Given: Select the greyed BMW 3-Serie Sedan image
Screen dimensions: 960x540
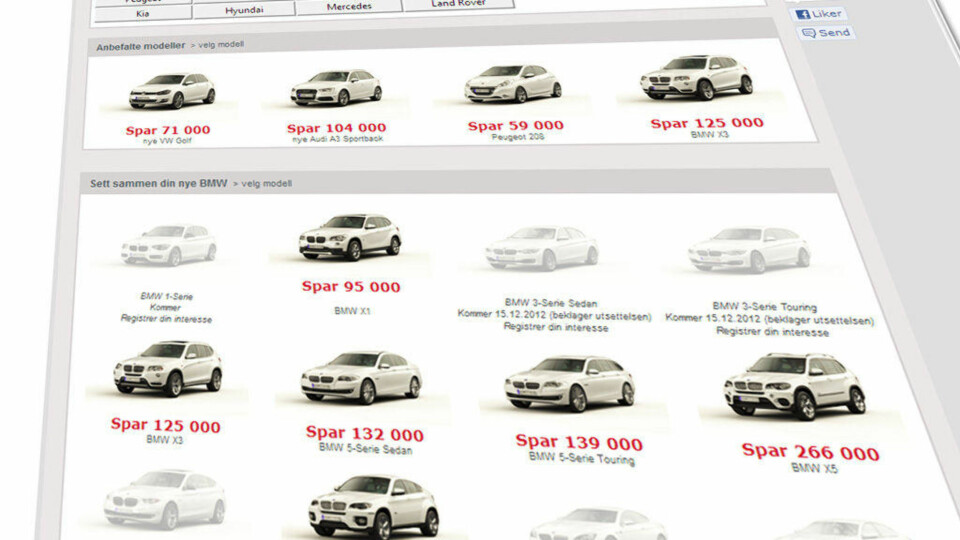Looking at the screenshot, I should click(x=541, y=247).
